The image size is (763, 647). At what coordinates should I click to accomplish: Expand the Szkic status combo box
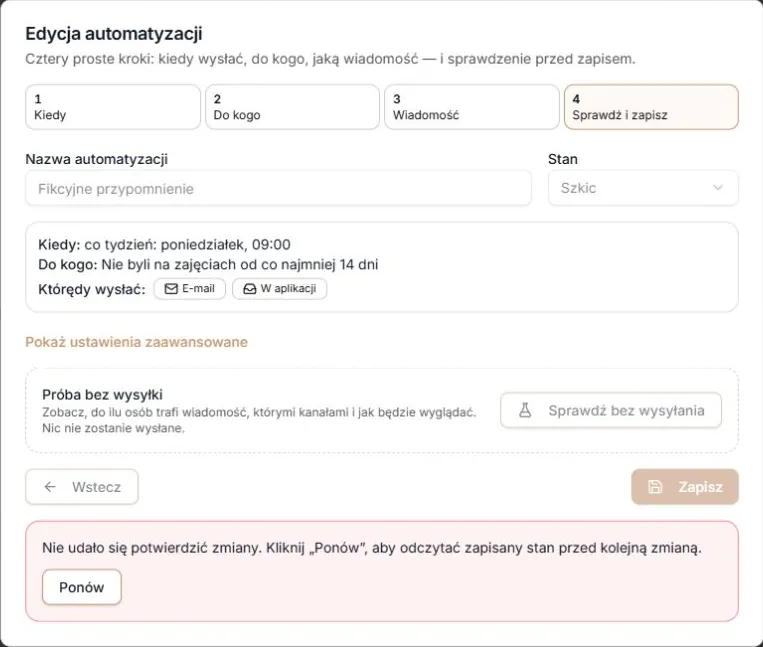tap(643, 188)
